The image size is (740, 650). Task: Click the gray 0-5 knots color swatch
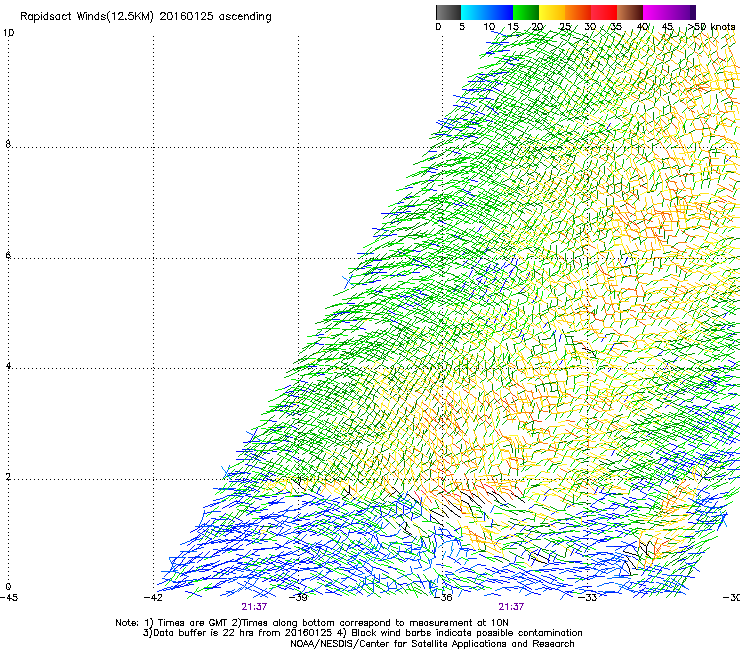pos(448,12)
